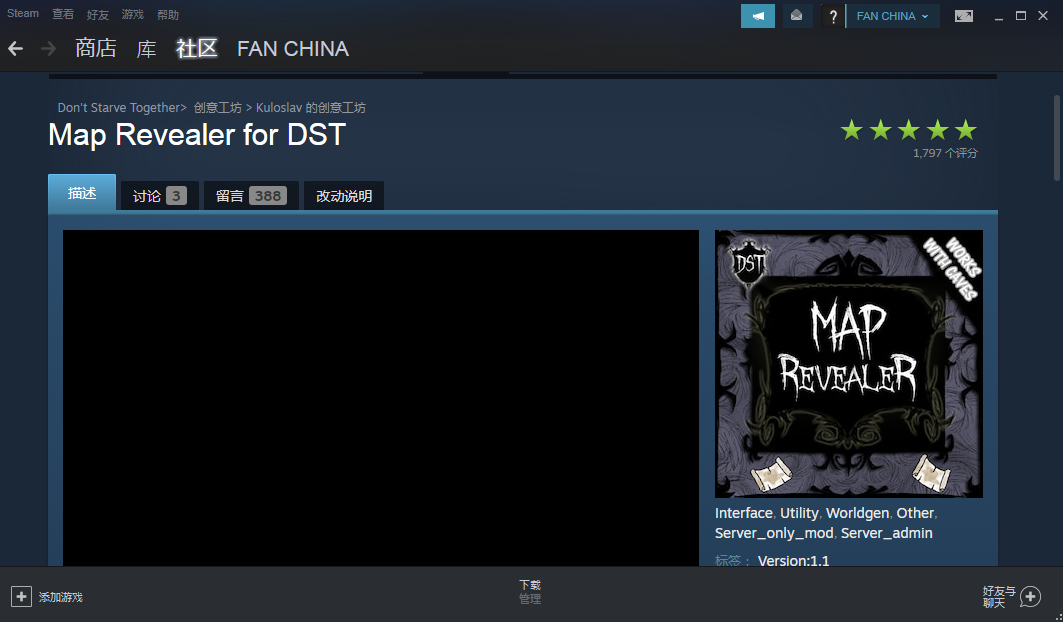
Task: Open the 查看 menu
Action: pyautogui.click(x=63, y=14)
